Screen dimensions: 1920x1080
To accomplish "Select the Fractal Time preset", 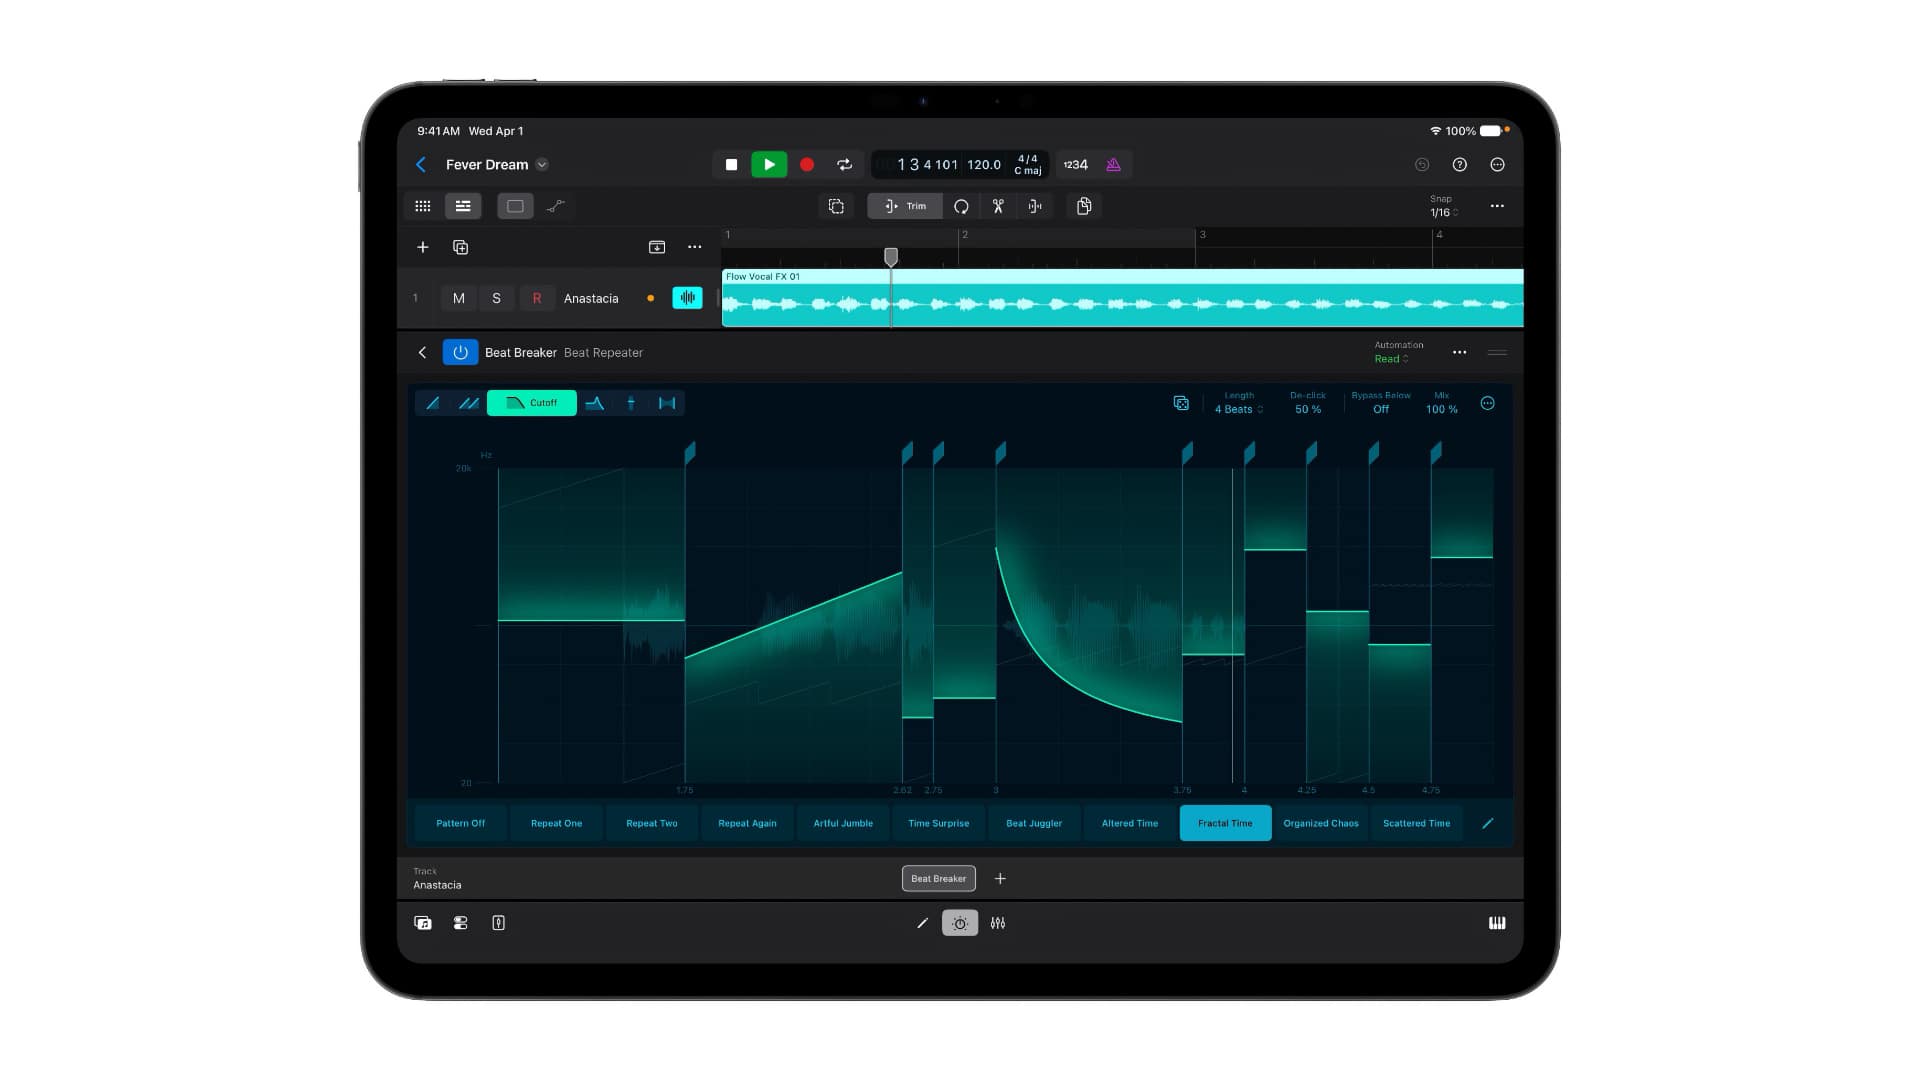I will coord(1226,823).
